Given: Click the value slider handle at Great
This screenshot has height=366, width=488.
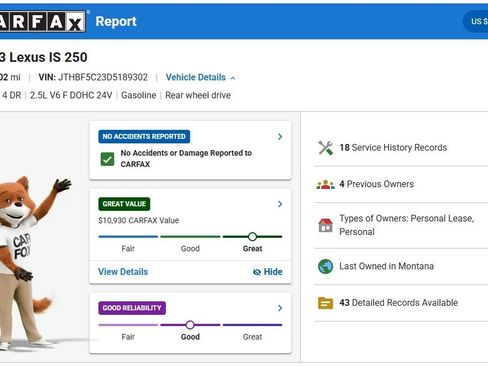Looking at the screenshot, I should 252,237.
